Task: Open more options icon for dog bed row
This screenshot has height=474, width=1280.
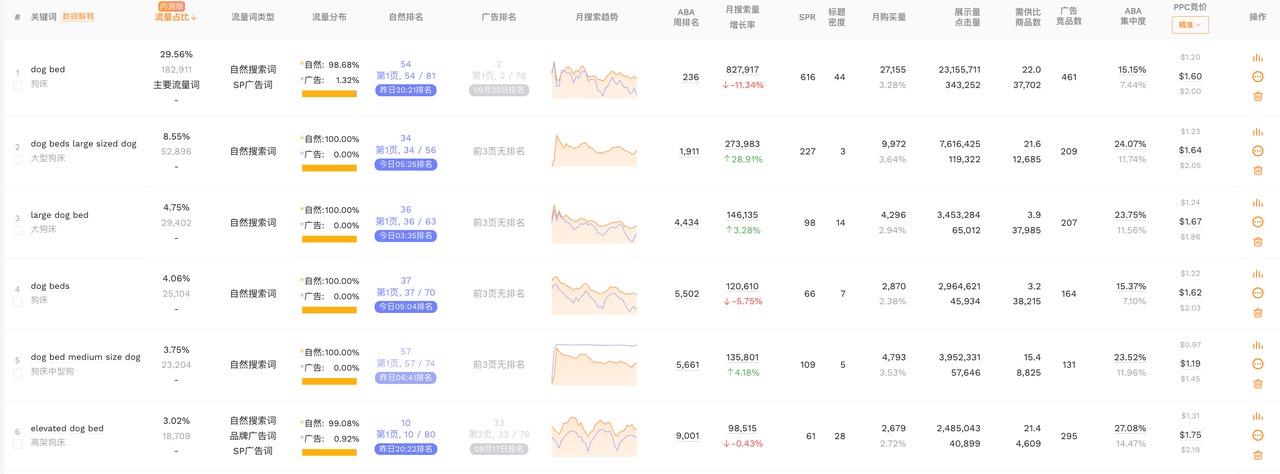Action: [x=1257, y=77]
